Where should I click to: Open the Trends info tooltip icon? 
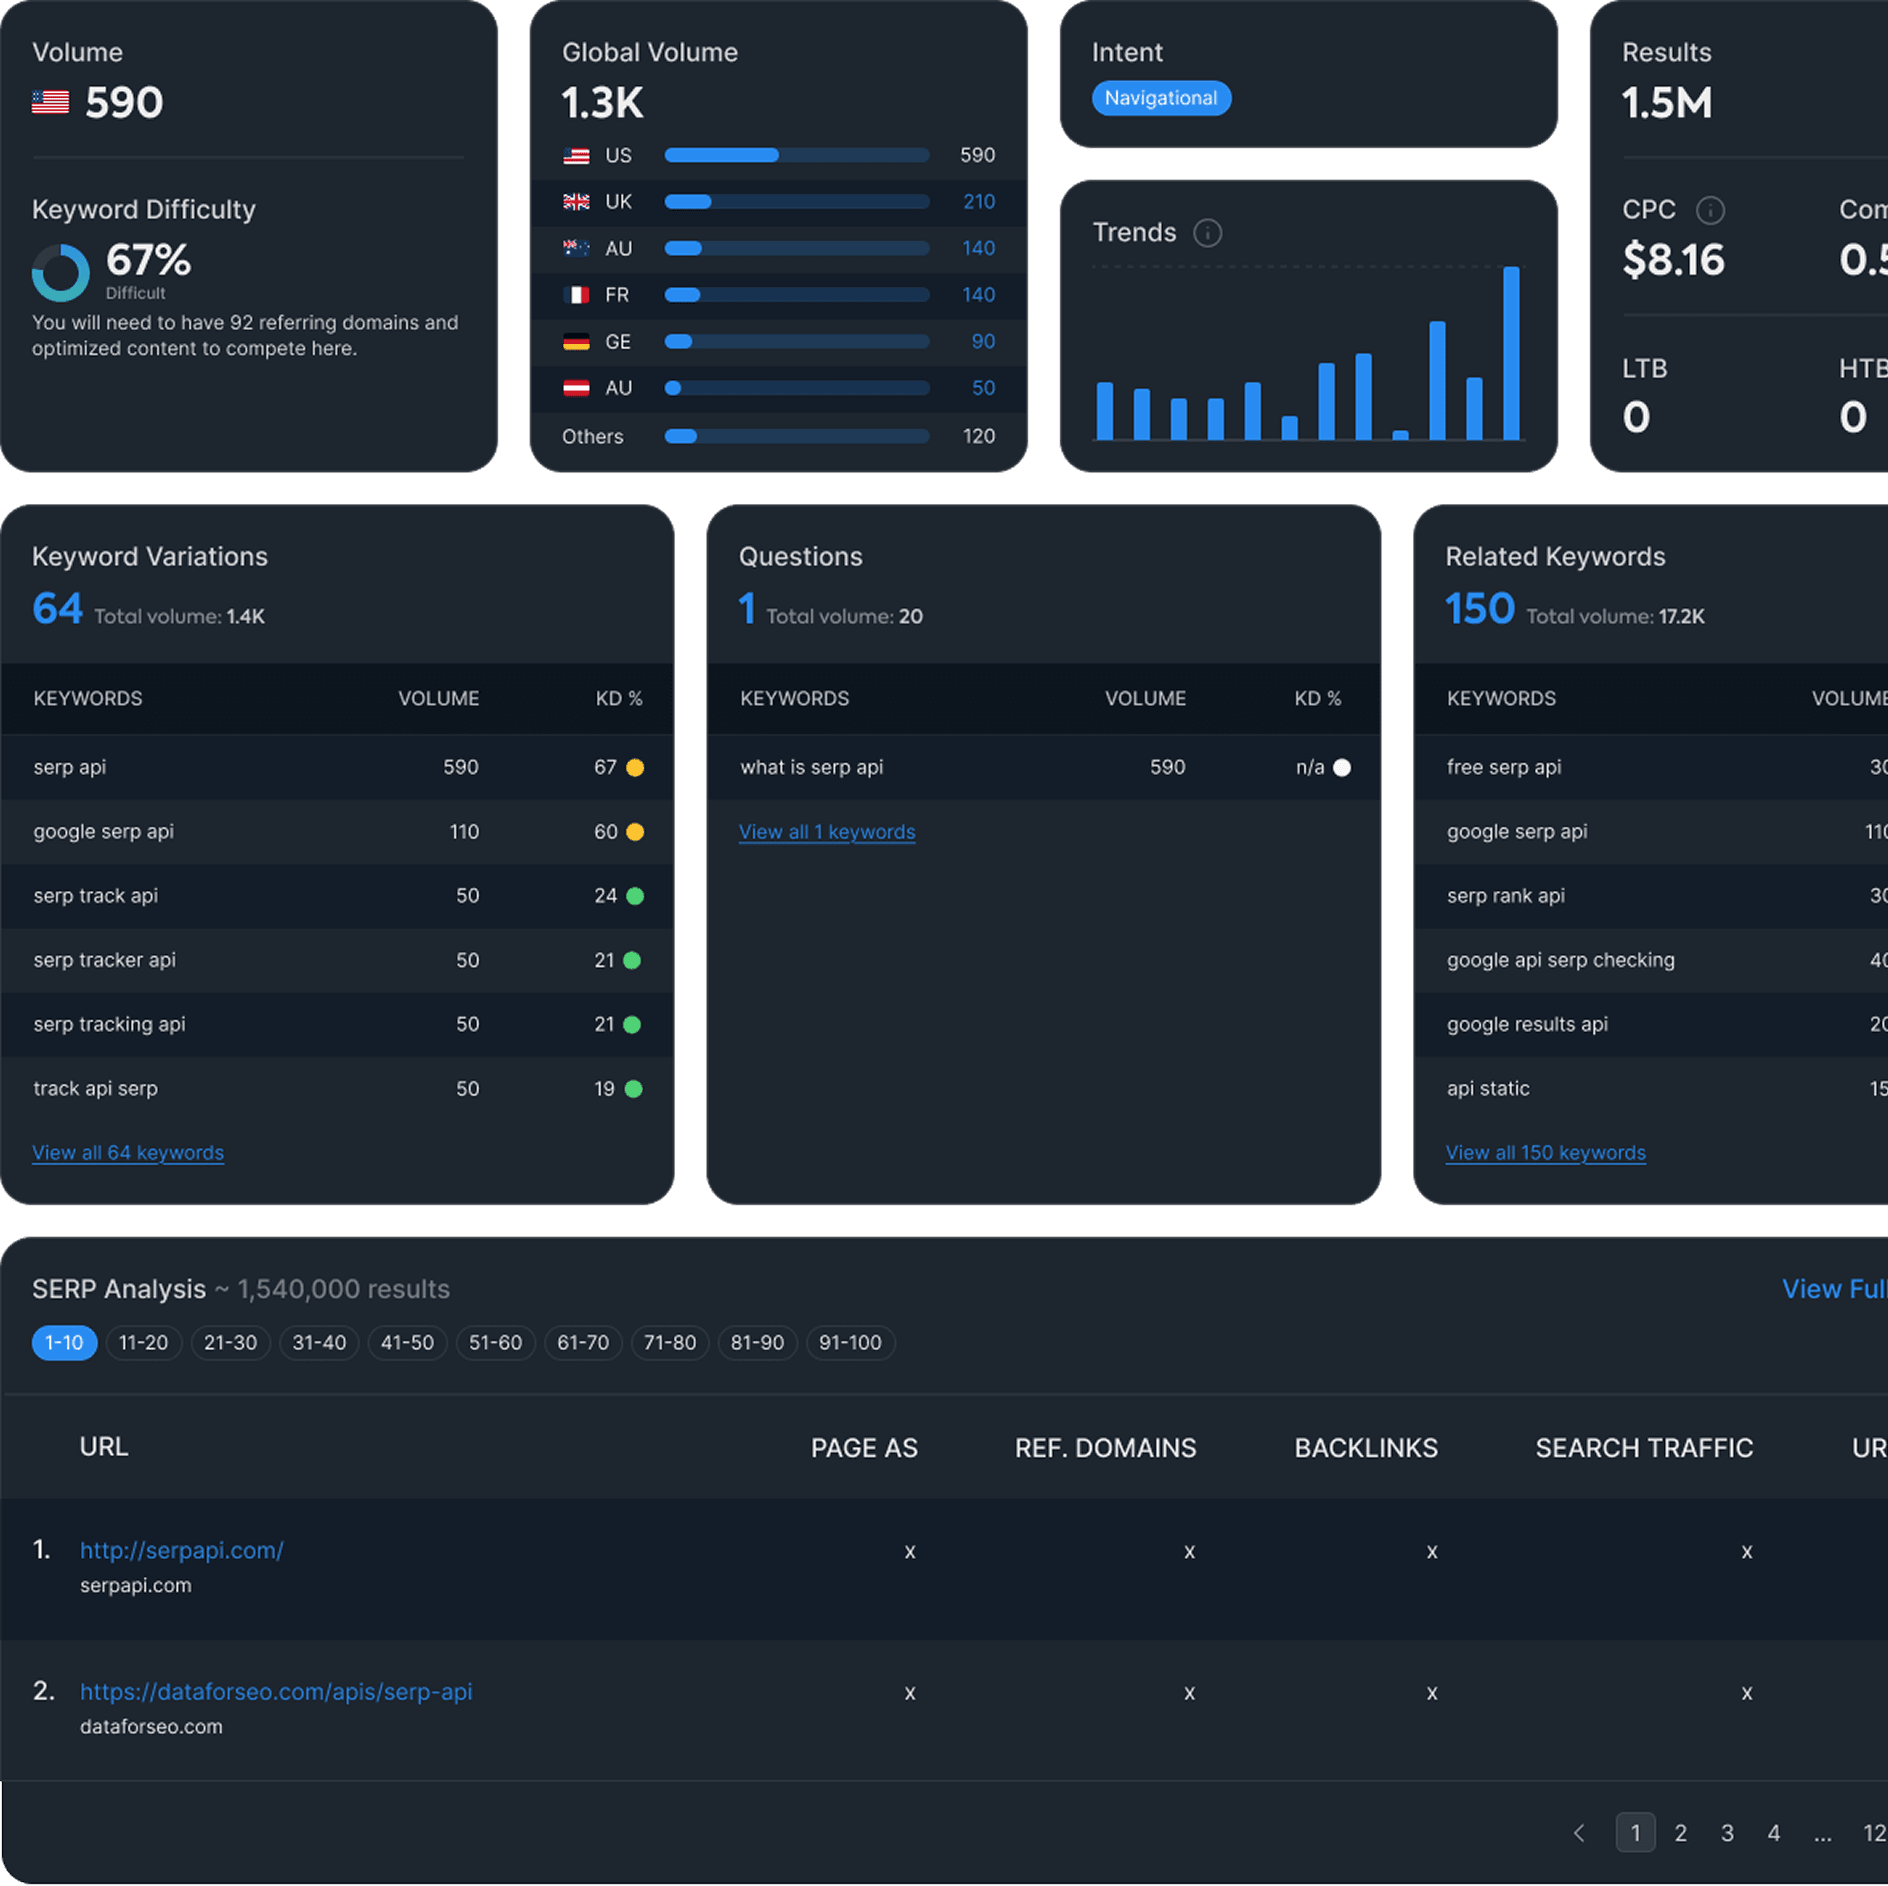point(1208,233)
